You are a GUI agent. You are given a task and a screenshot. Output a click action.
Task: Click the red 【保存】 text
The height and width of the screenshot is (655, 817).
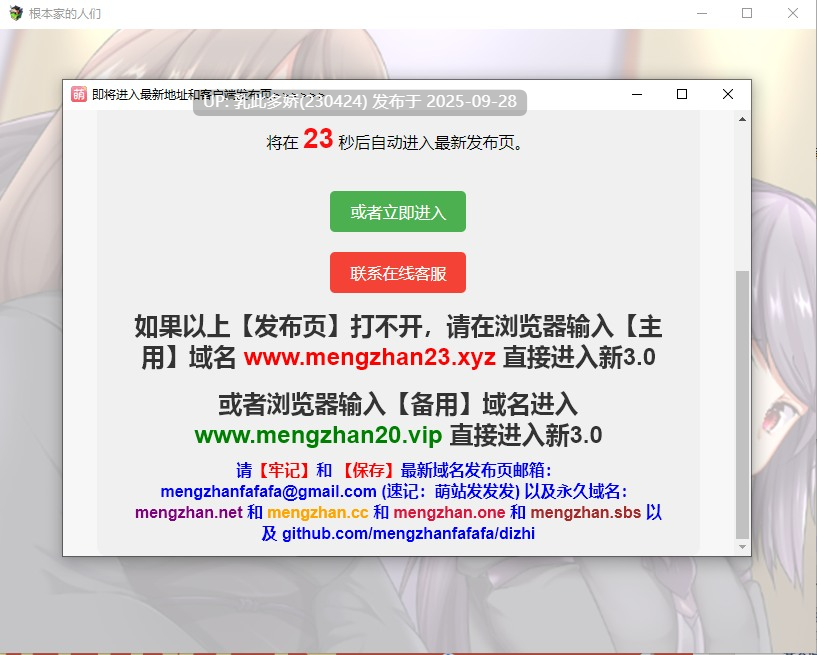point(367,471)
